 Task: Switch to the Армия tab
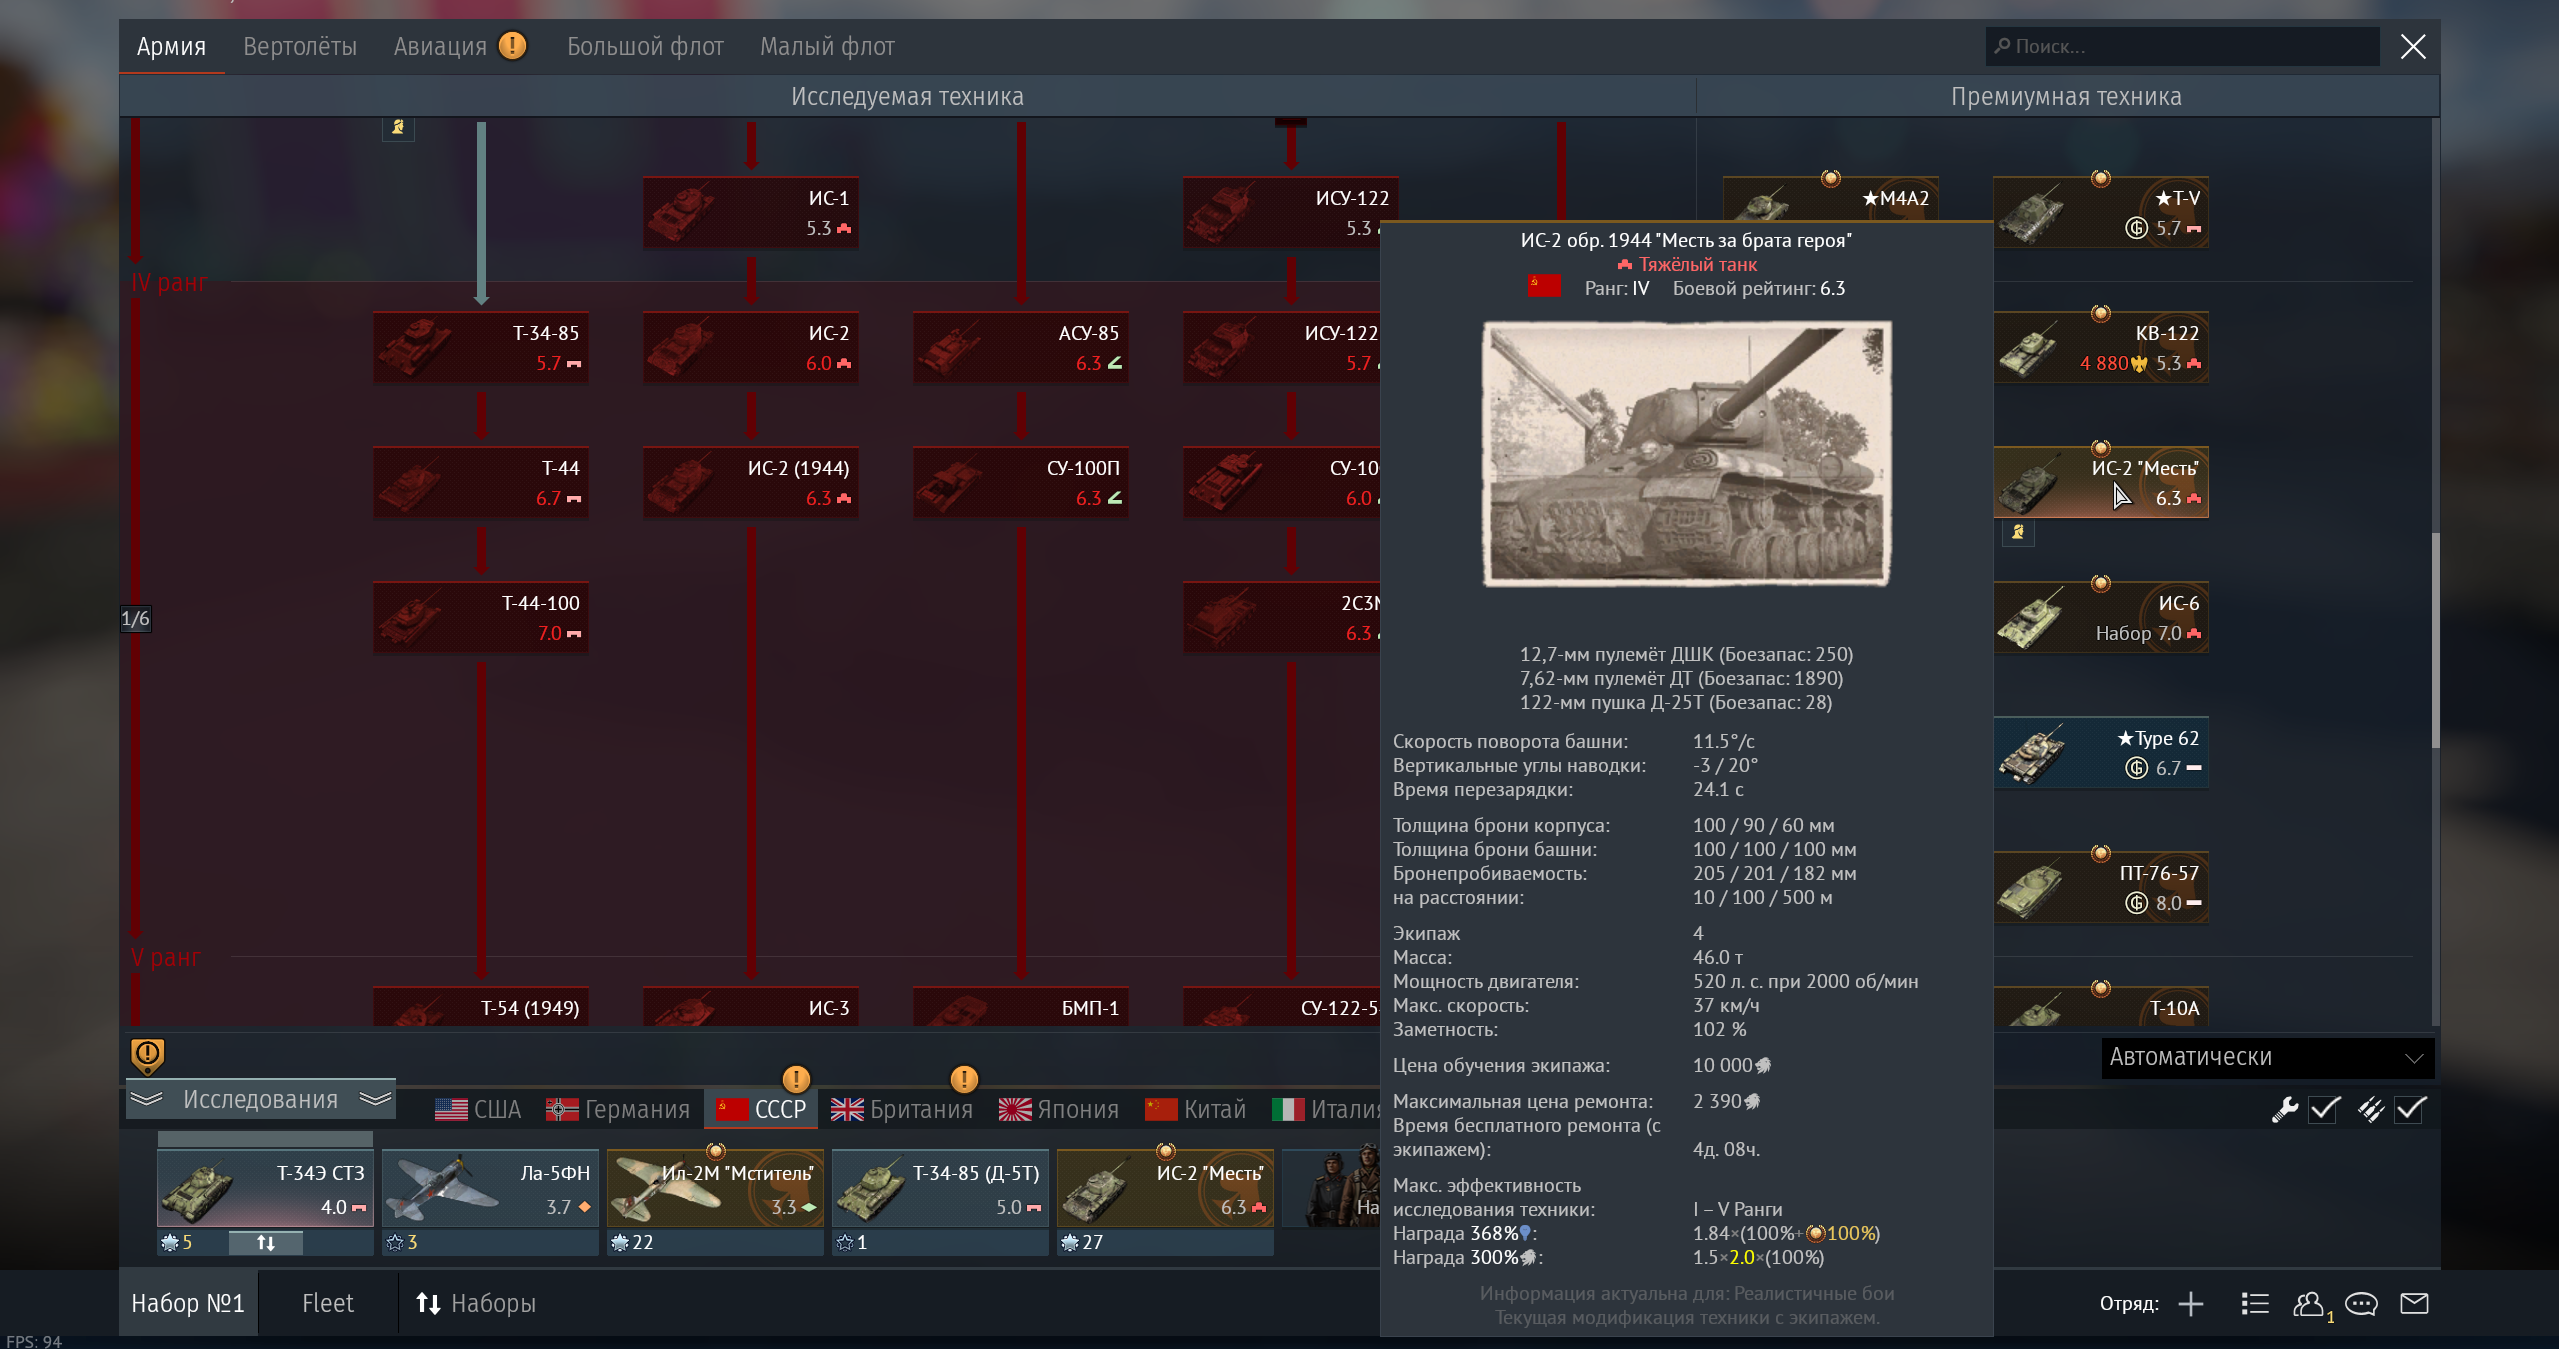(171, 47)
